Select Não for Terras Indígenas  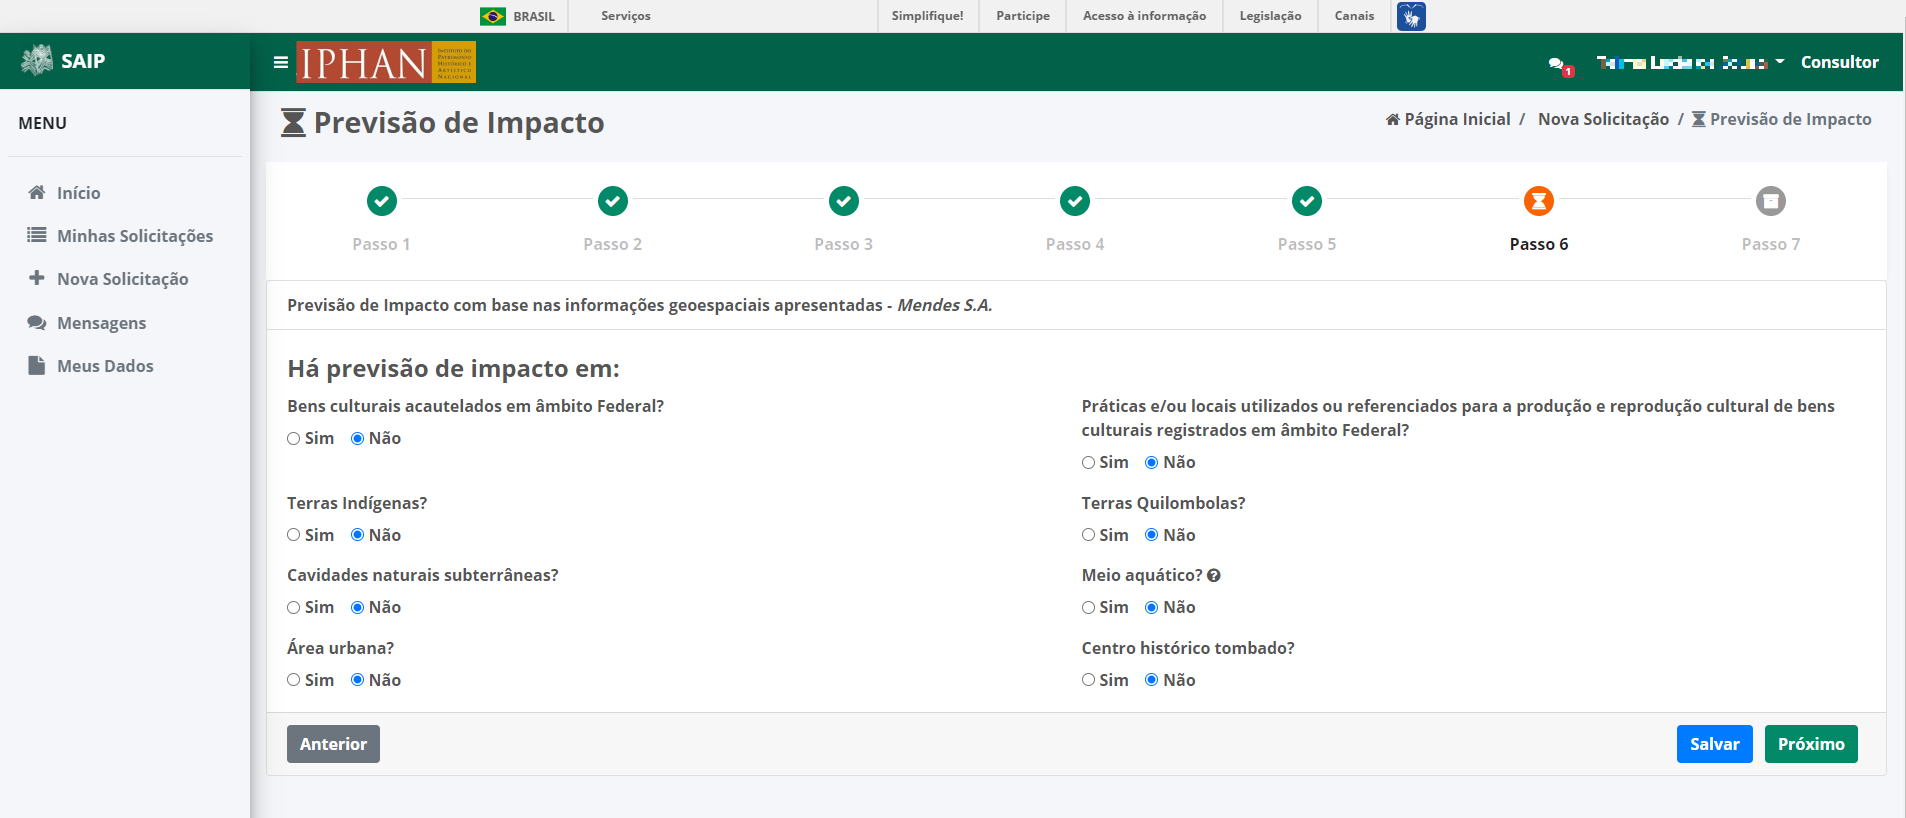357,535
